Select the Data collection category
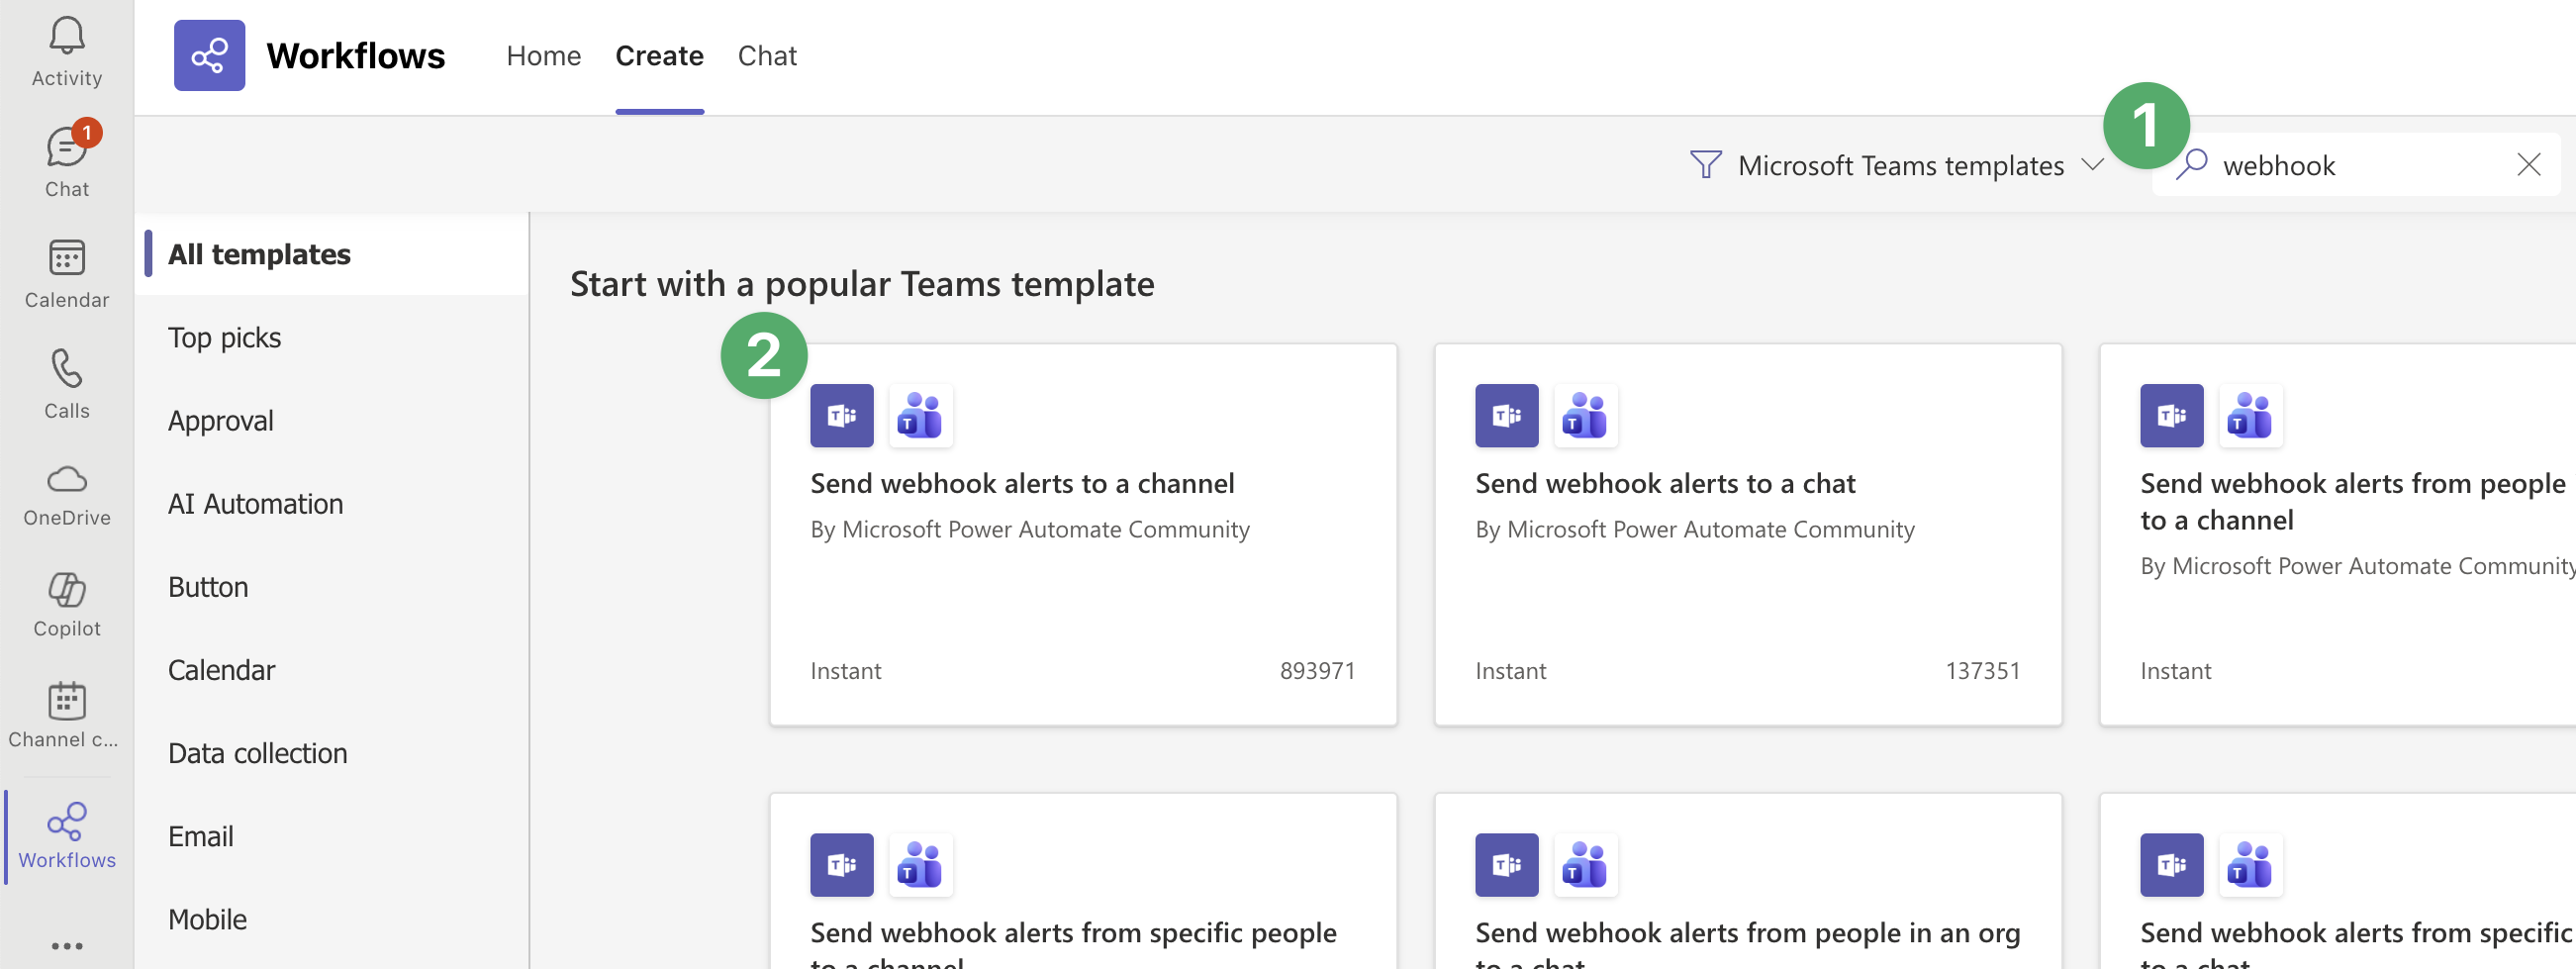 [x=257, y=753]
